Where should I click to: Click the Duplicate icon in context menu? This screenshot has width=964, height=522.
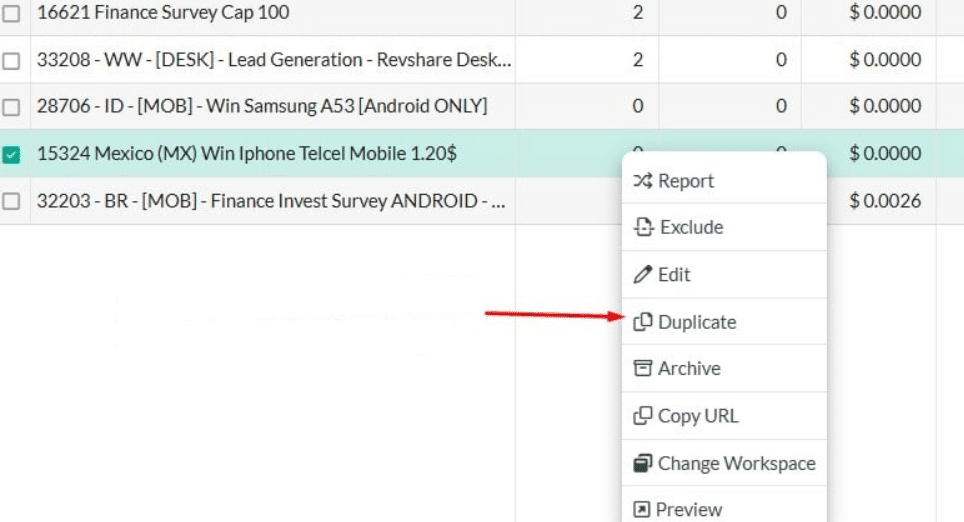[643, 322]
